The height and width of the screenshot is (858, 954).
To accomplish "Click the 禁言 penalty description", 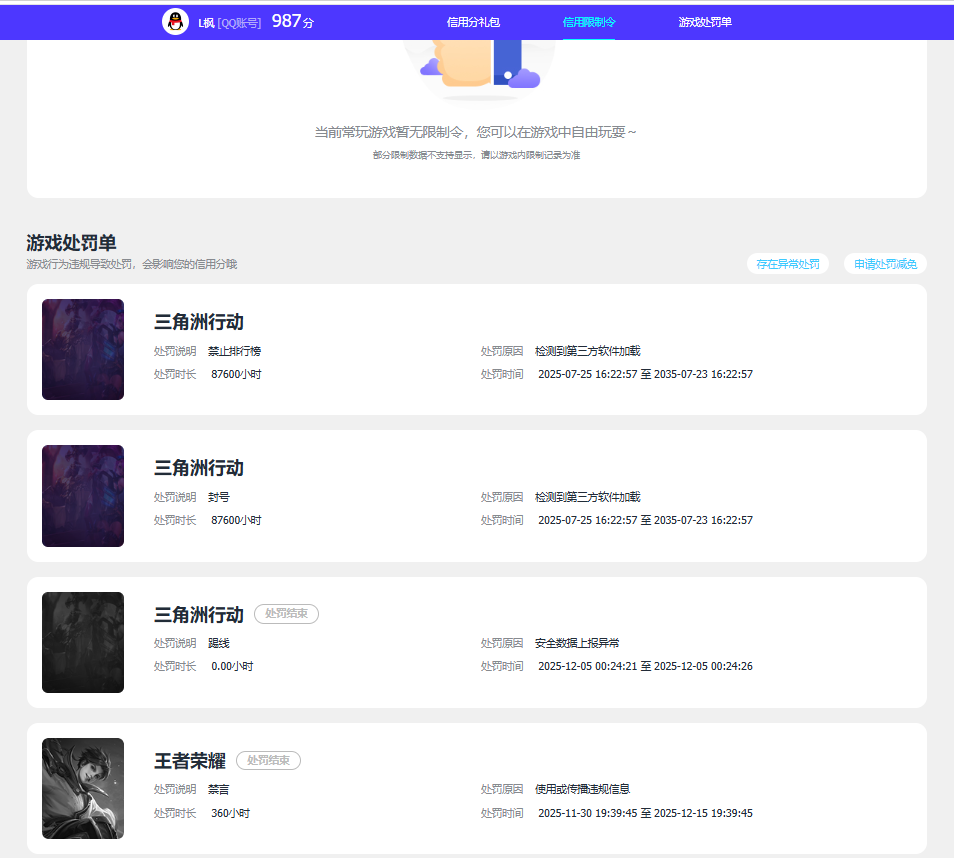I will click(x=219, y=789).
